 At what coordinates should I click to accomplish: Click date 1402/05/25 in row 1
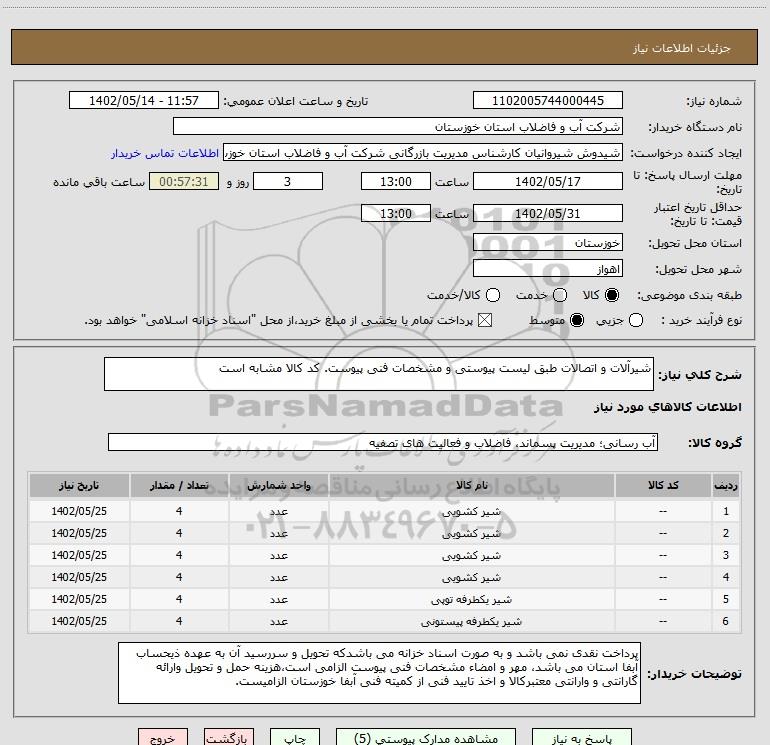pyautogui.click(x=79, y=511)
